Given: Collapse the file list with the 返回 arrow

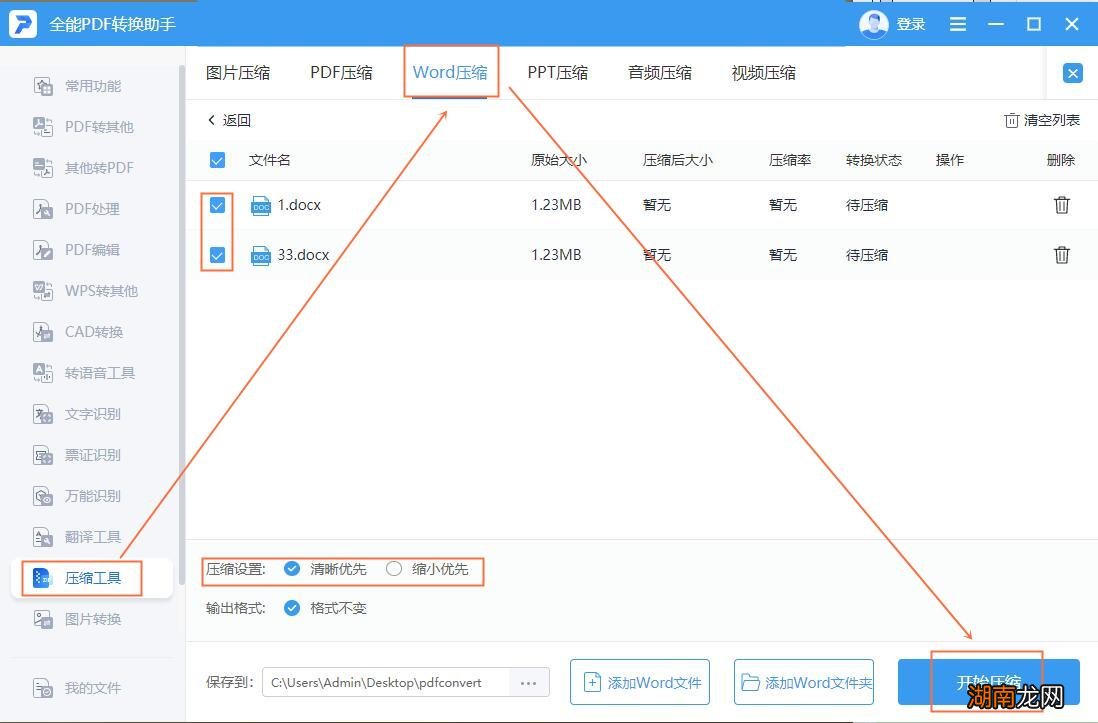Looking at the screenshot, I should [x=228, y=119].
